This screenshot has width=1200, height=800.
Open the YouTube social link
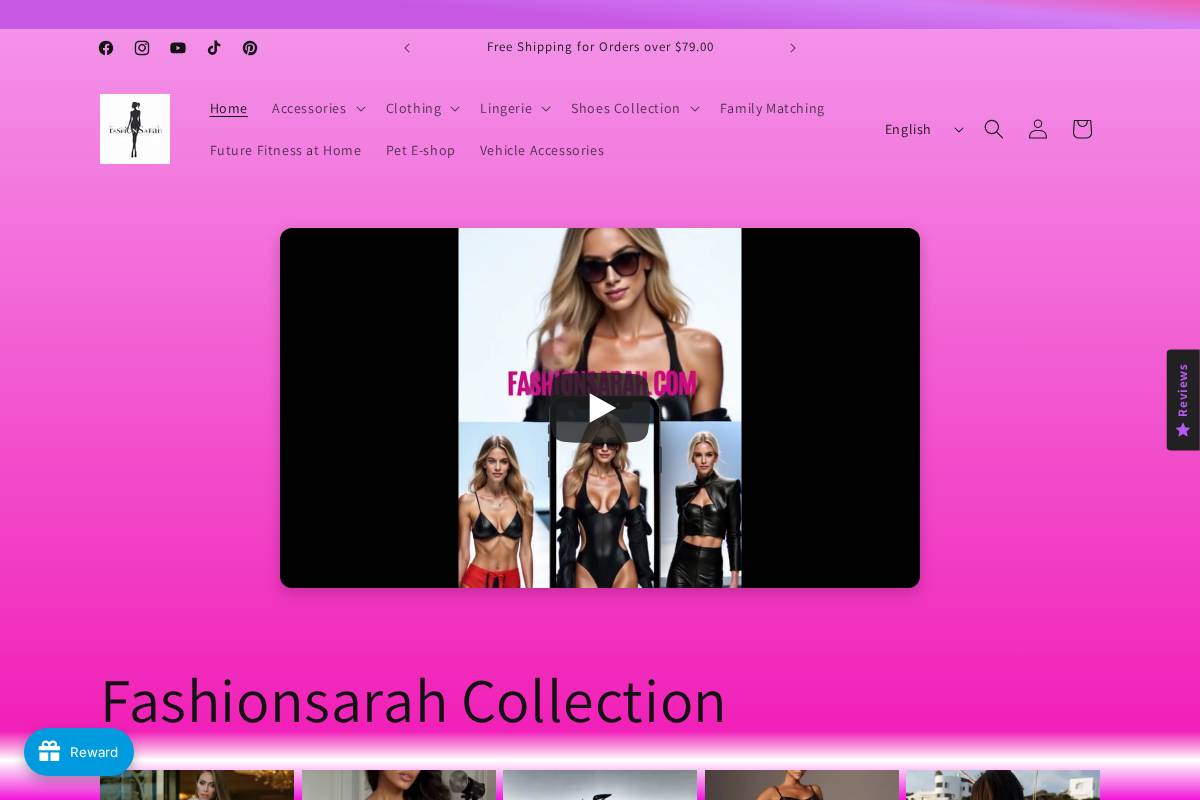point(178,48)
